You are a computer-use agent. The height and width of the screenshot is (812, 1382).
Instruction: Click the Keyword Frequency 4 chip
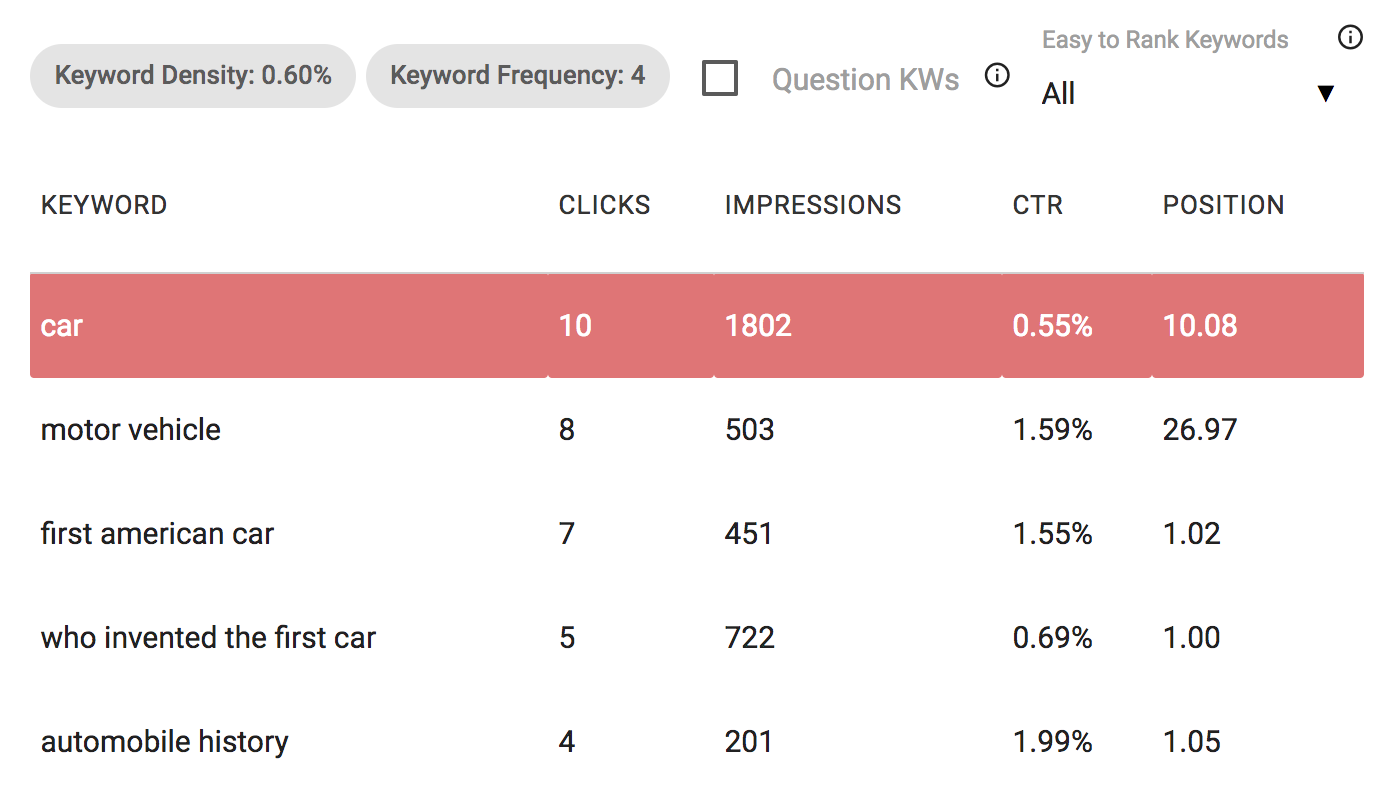tap(517, 75)
